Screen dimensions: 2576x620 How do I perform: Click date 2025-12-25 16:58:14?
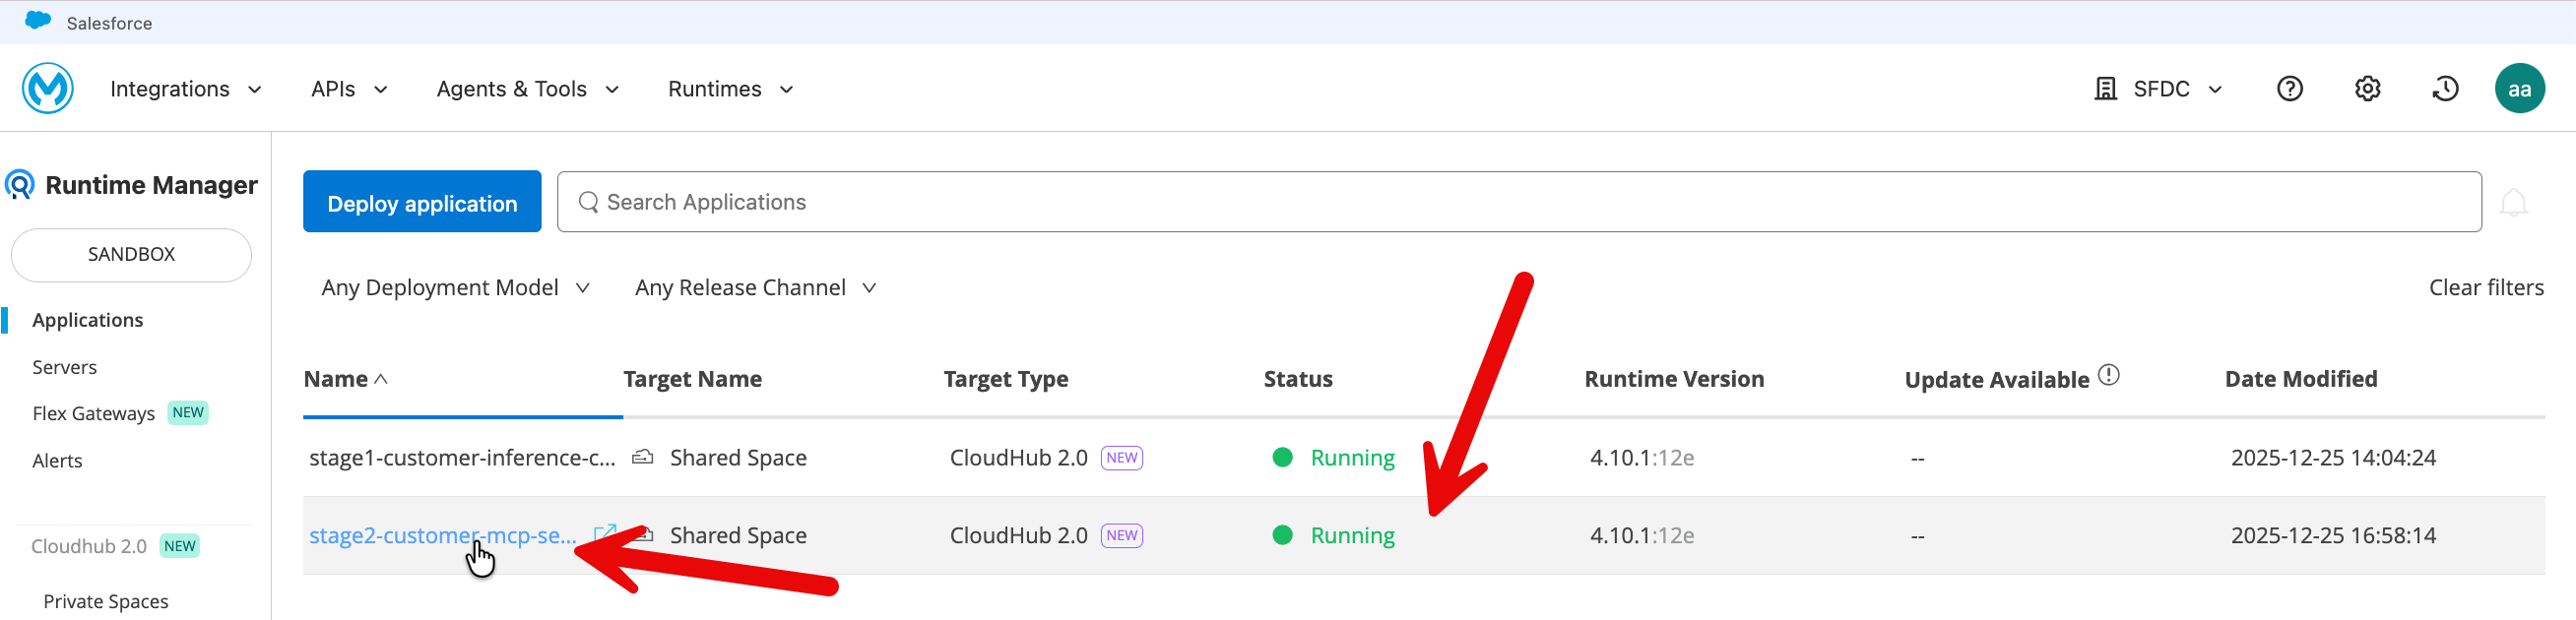[x=2333, y=535]
